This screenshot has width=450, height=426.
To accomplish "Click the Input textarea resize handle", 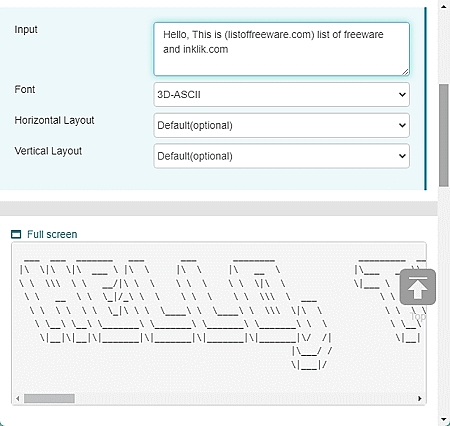I will pos(405,72).
